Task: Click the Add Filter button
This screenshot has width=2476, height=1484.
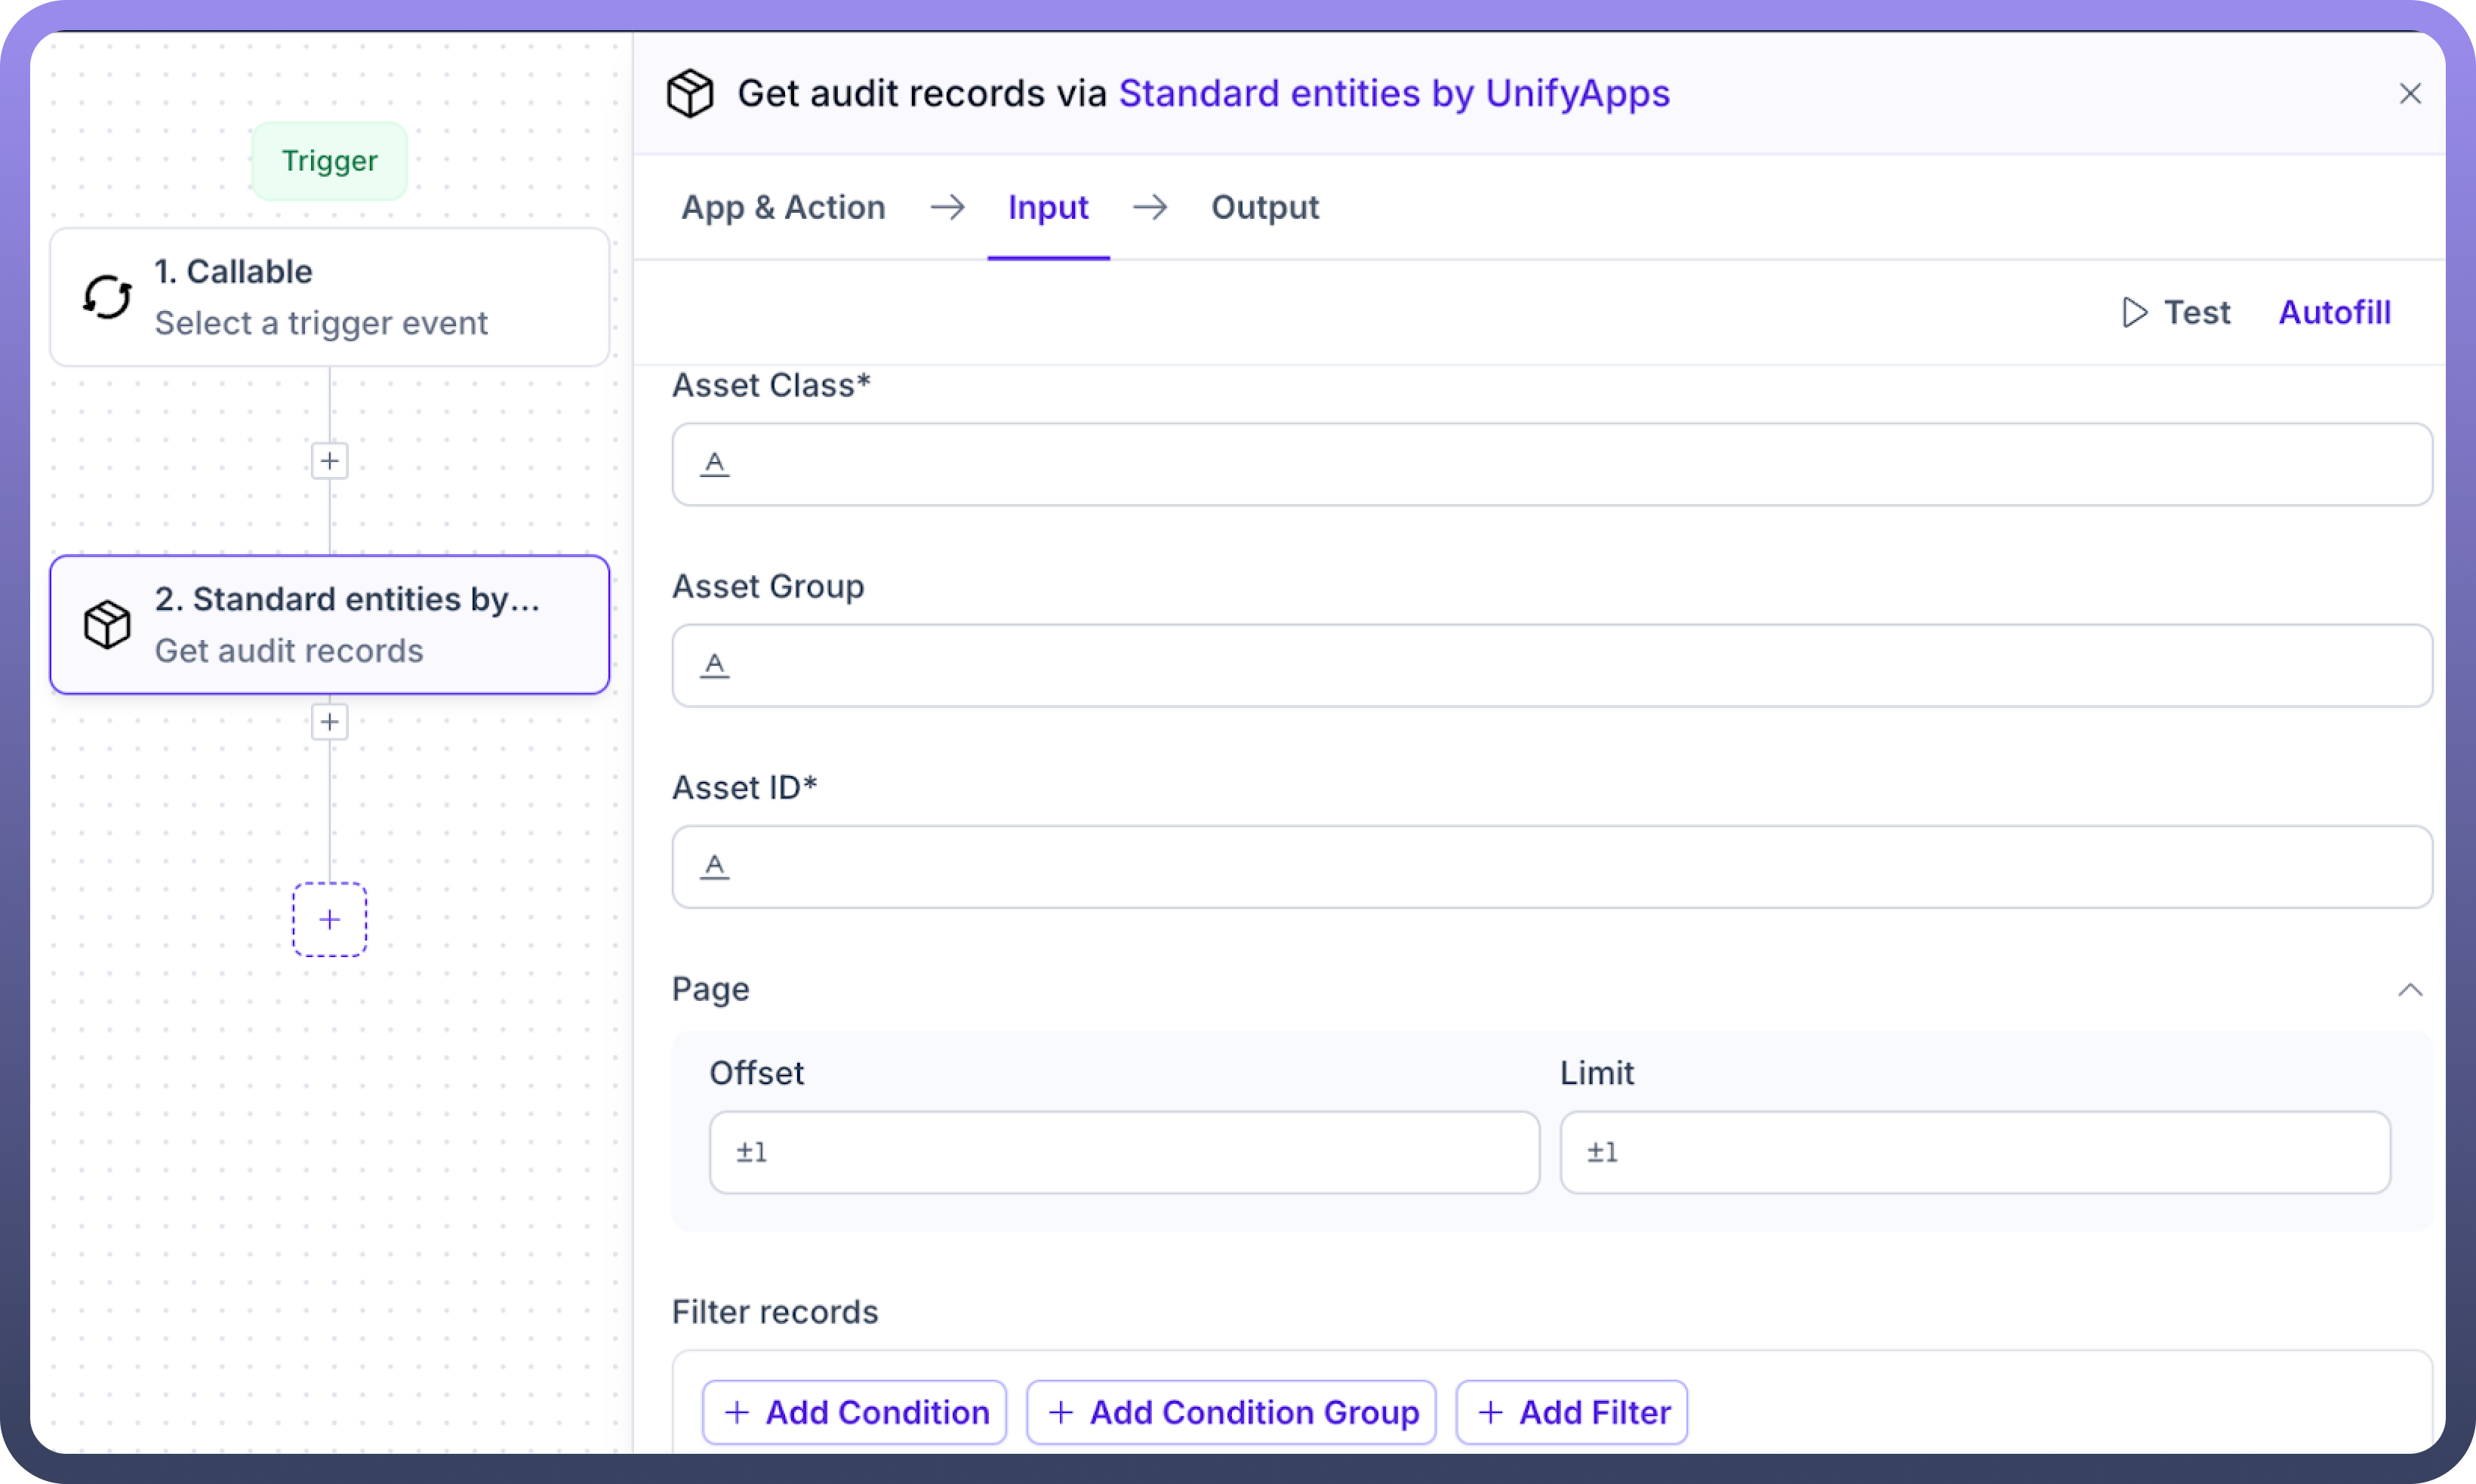Action: click(1572, 1412)
